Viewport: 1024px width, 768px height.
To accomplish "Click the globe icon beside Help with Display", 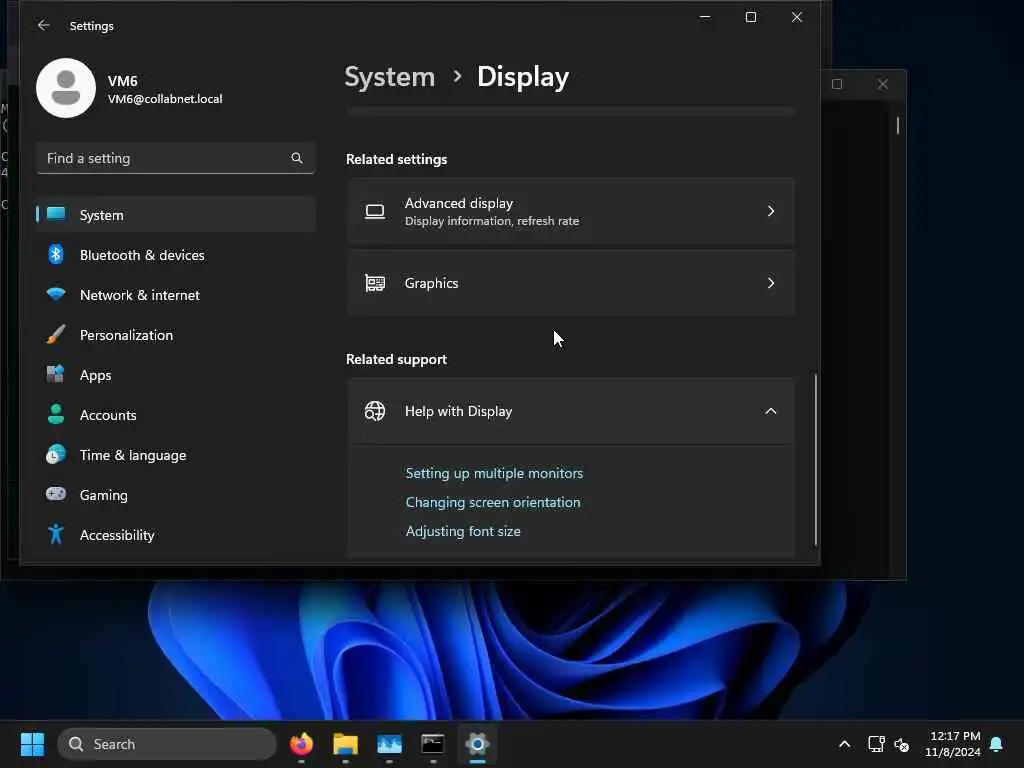I will (375, 411).
